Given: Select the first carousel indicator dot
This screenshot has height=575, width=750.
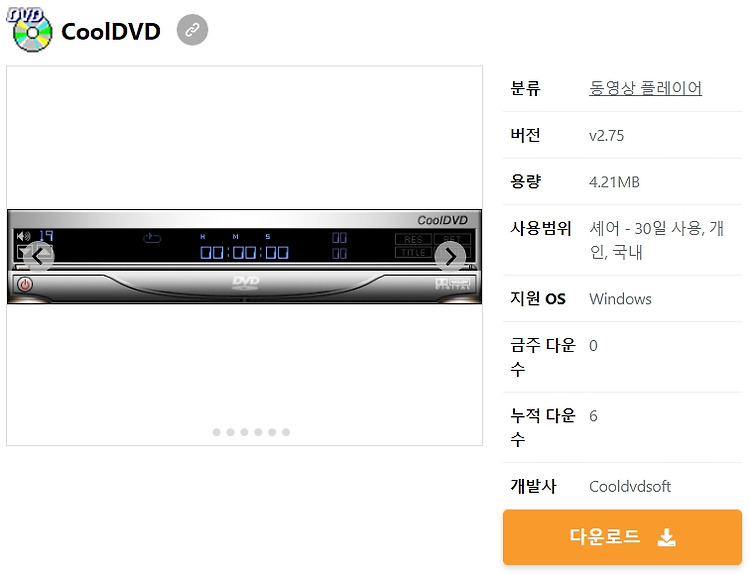Looking at the screenshot, I should [217, 432].
